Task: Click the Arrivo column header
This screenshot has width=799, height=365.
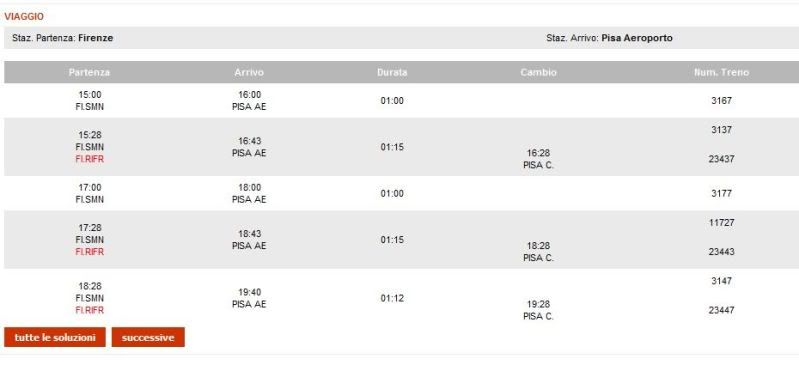Action: click(x=249, y=72)
